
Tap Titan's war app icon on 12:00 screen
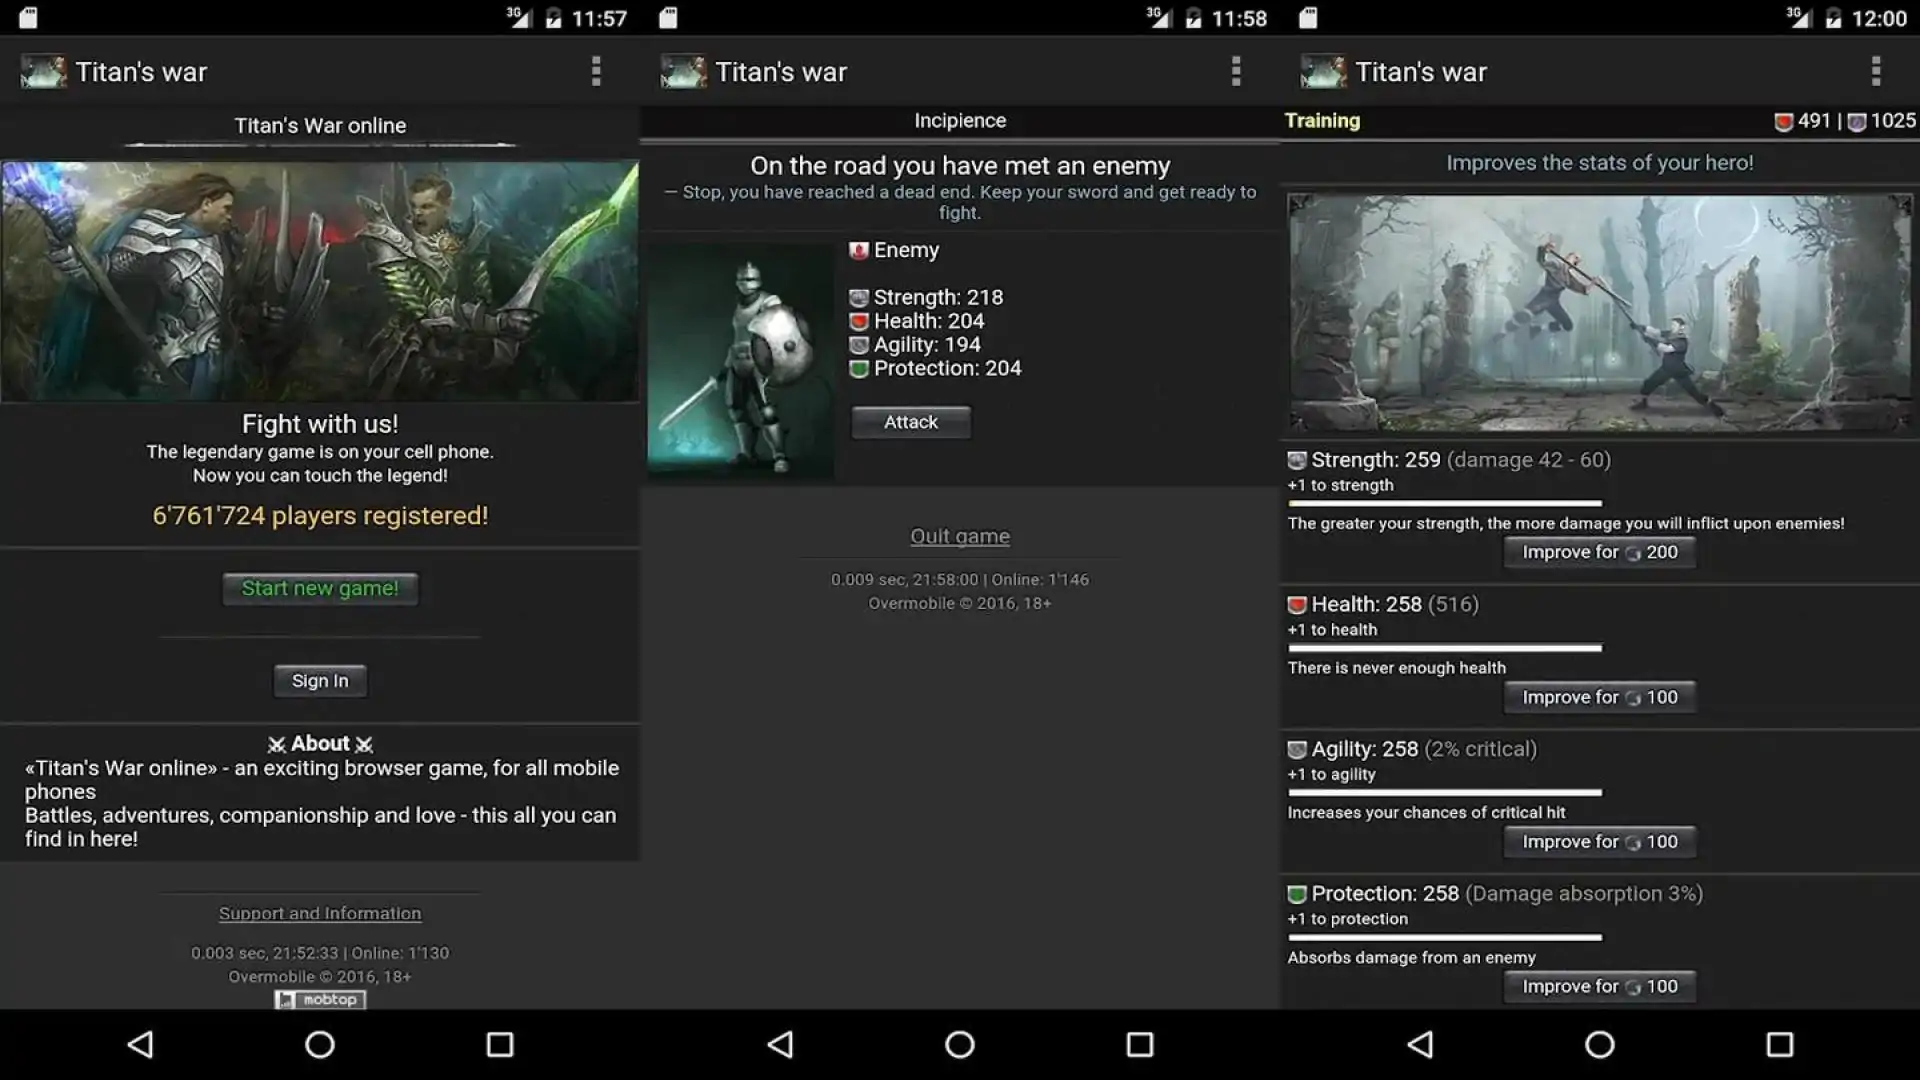1323,71
